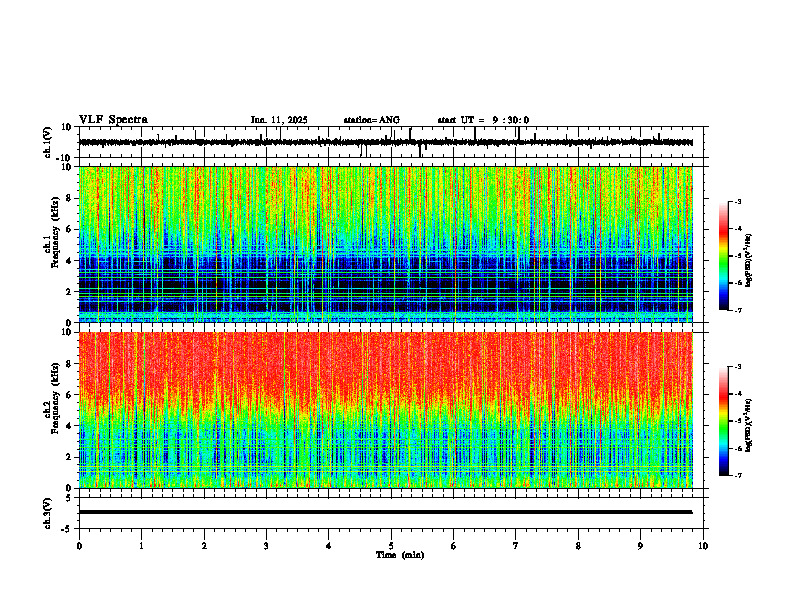Click the "-3" label on ch.1 colorbar

pos(737,201)
